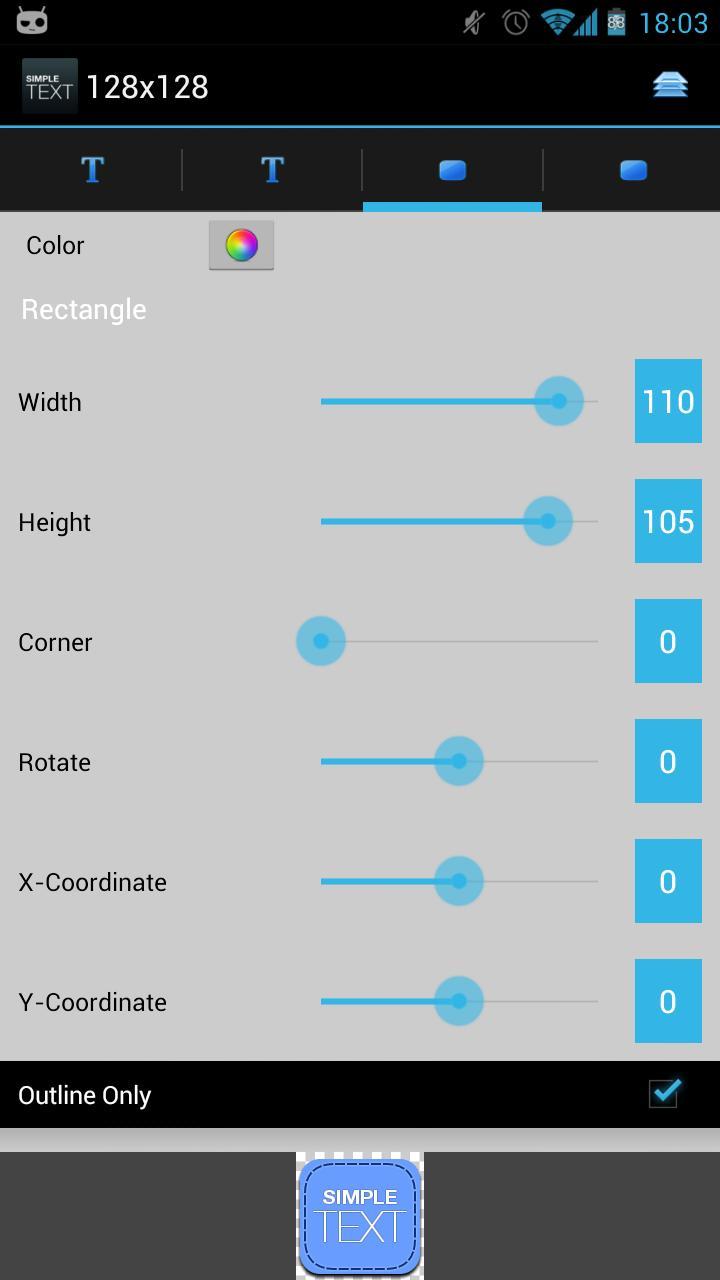This screenshot has height=1280, width=720.
Task: Switch to the first text tab
Action: [92, 170]
